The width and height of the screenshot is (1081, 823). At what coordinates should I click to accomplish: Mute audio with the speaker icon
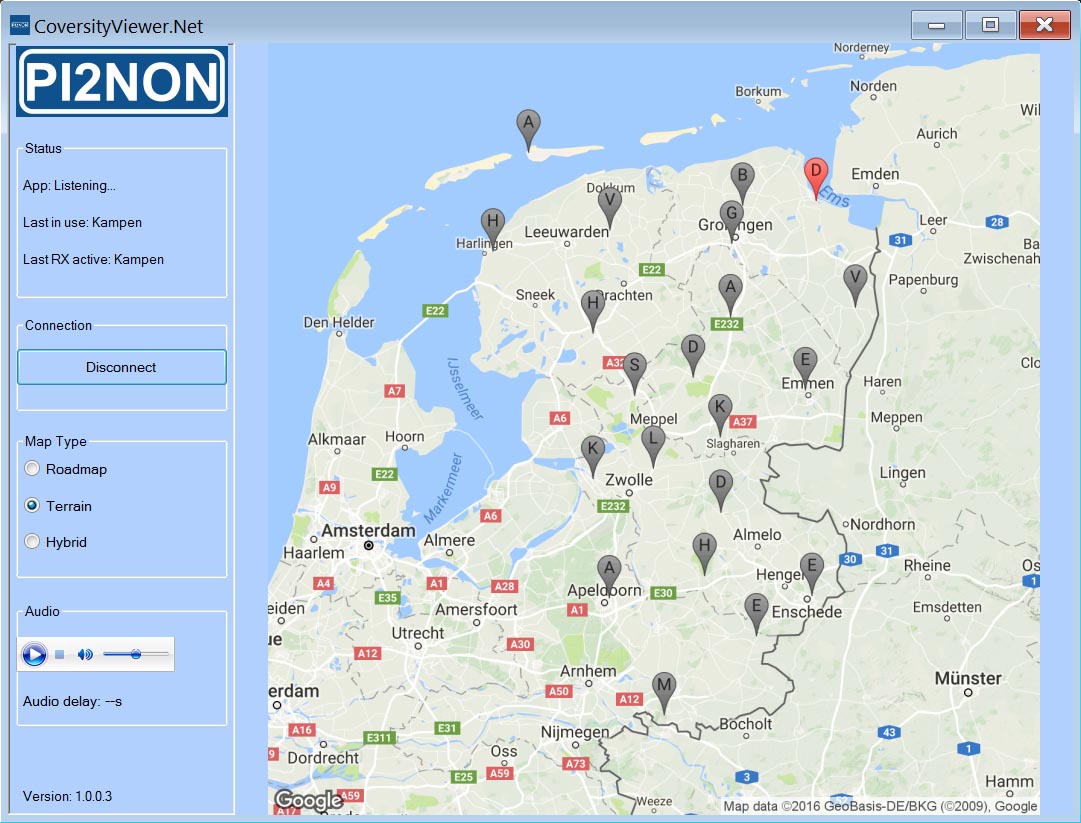pos(85,654)
